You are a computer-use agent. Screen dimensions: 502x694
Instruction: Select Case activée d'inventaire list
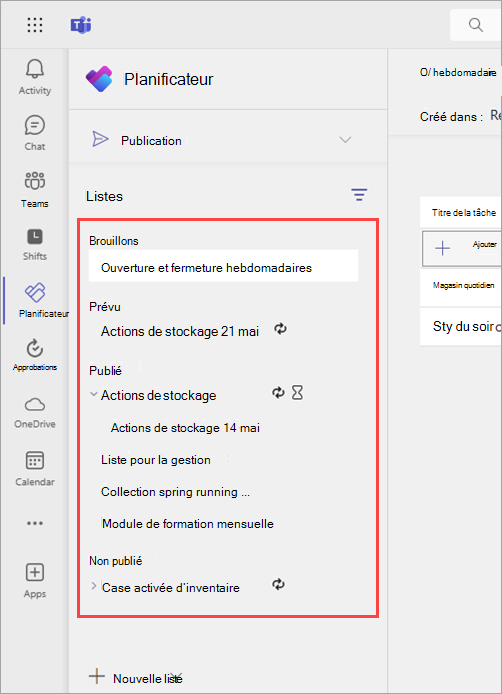pos(170,588)
